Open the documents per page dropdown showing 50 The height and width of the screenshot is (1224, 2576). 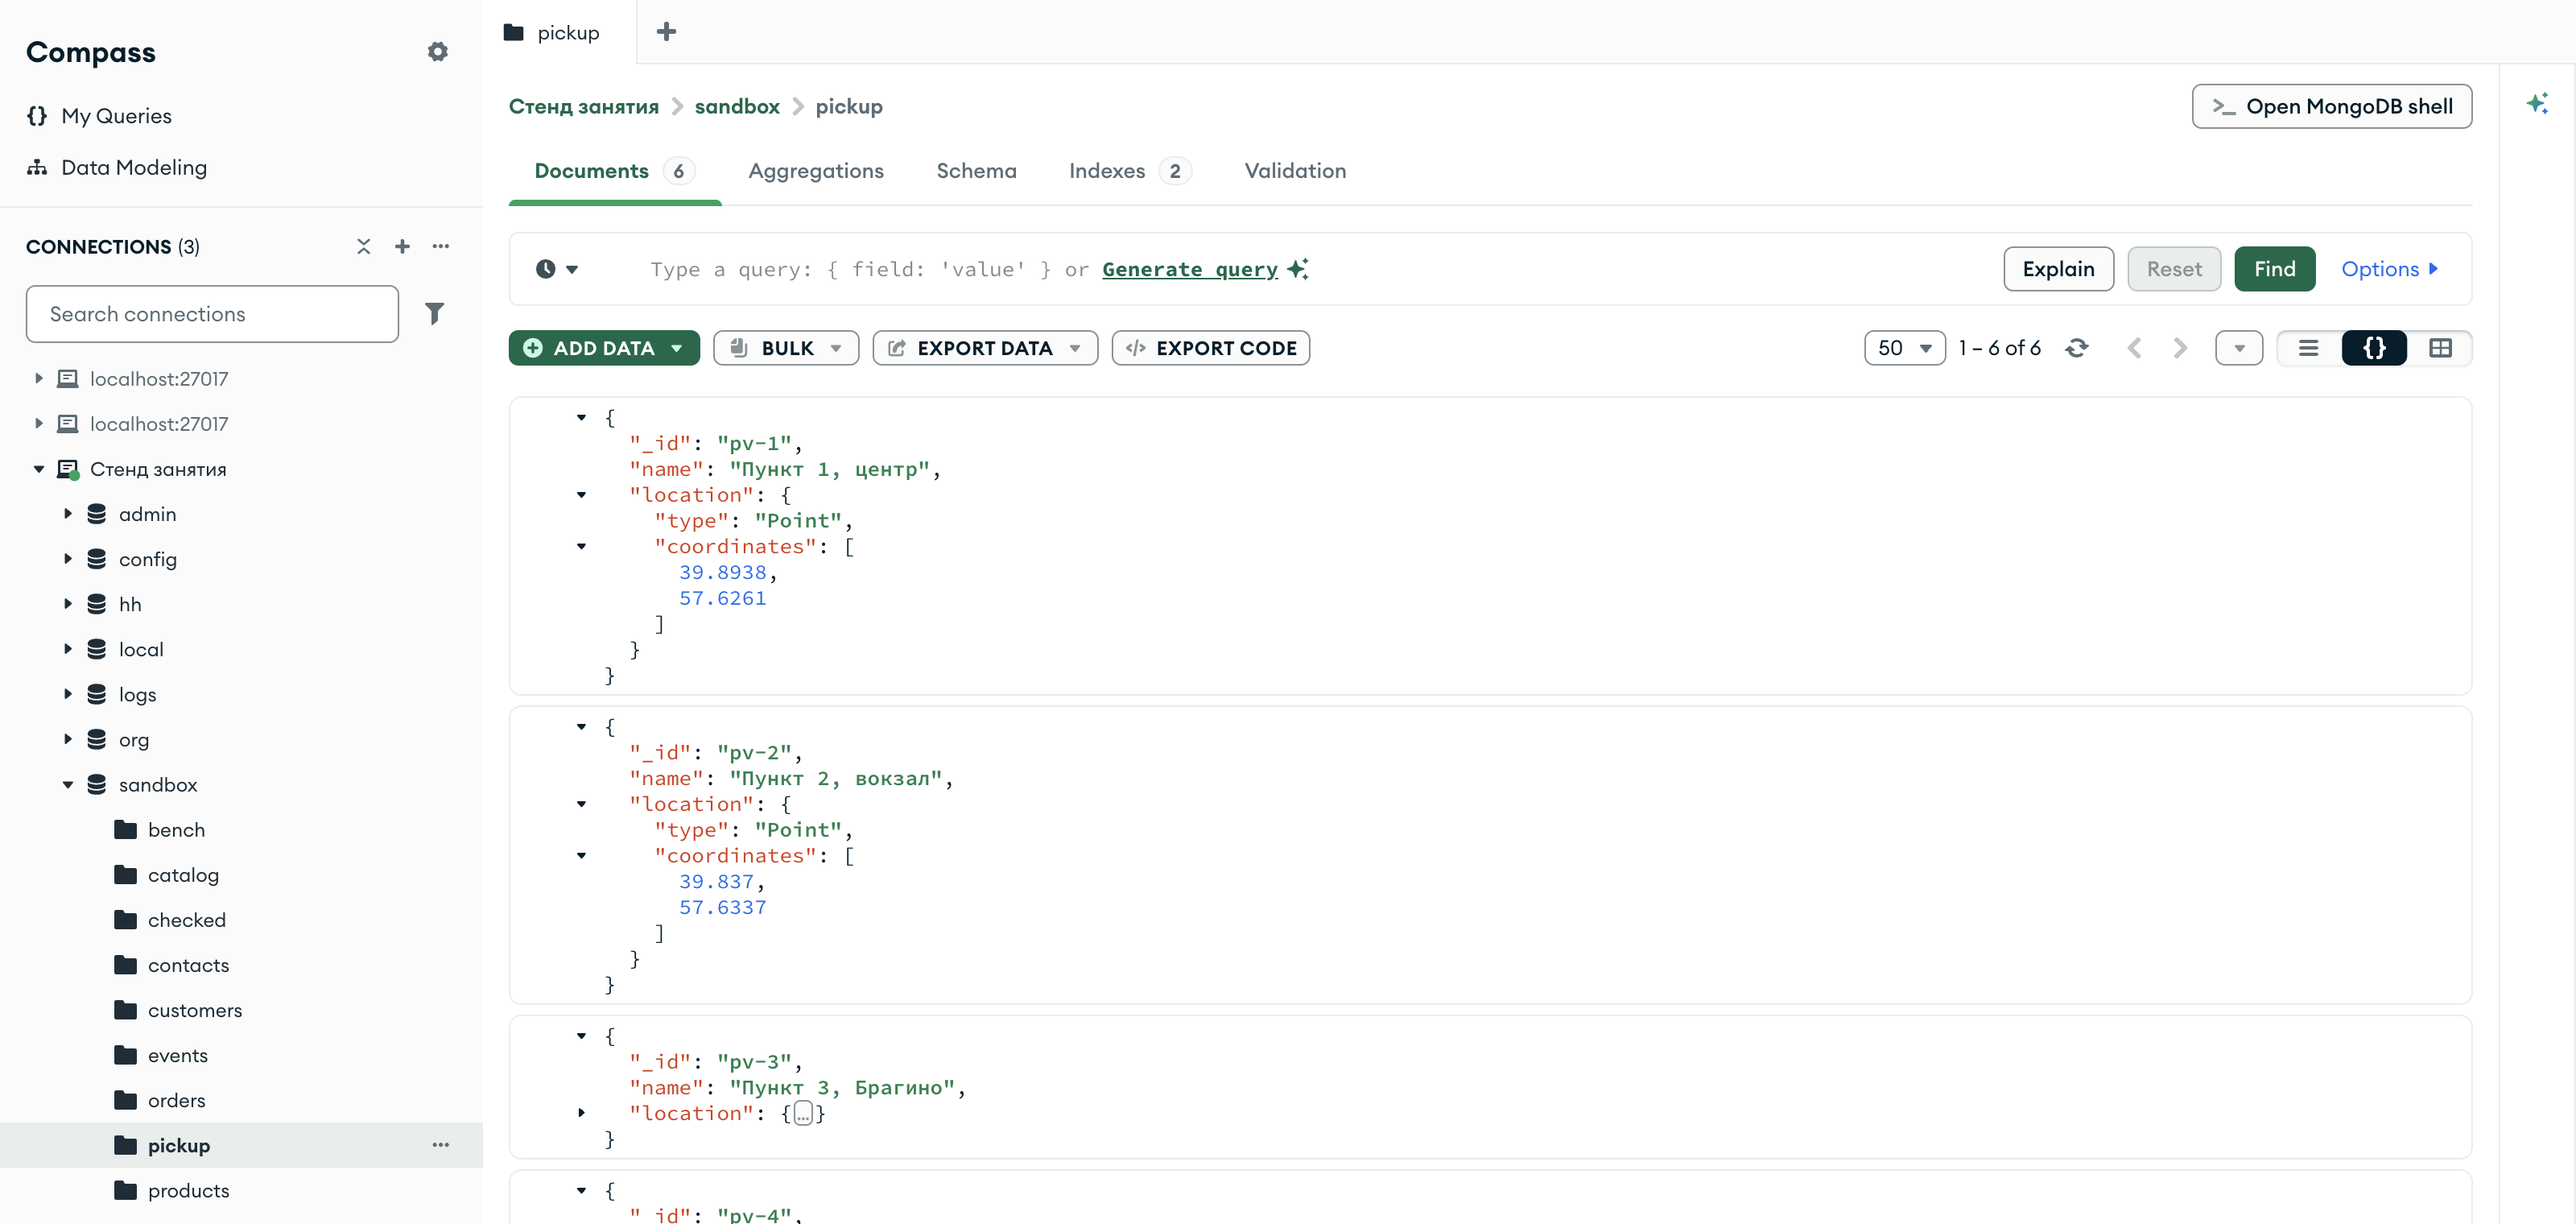coord(1904,348)
